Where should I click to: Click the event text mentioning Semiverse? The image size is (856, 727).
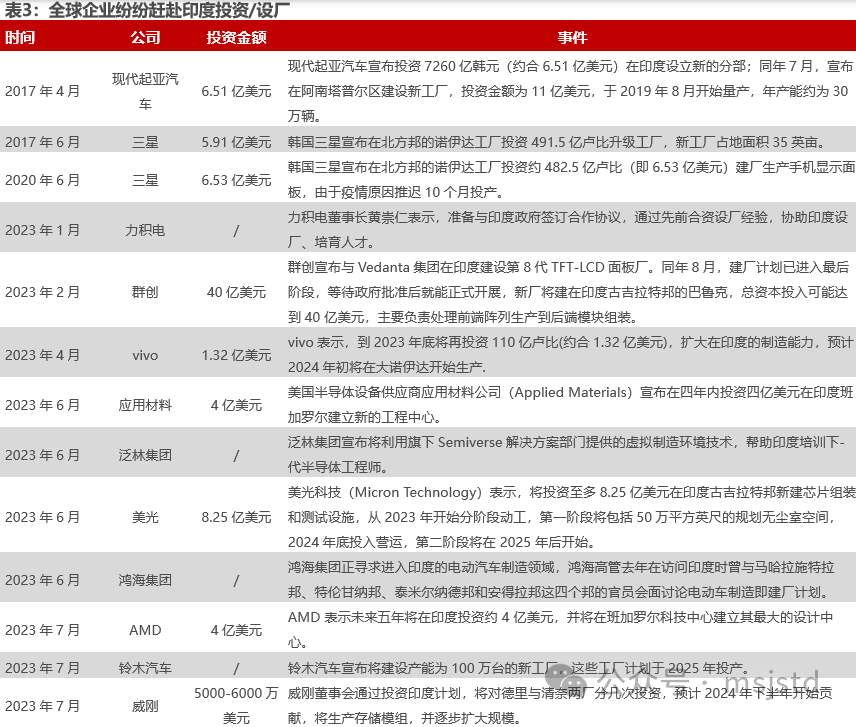pyautogui.click(x=566, y=455)
